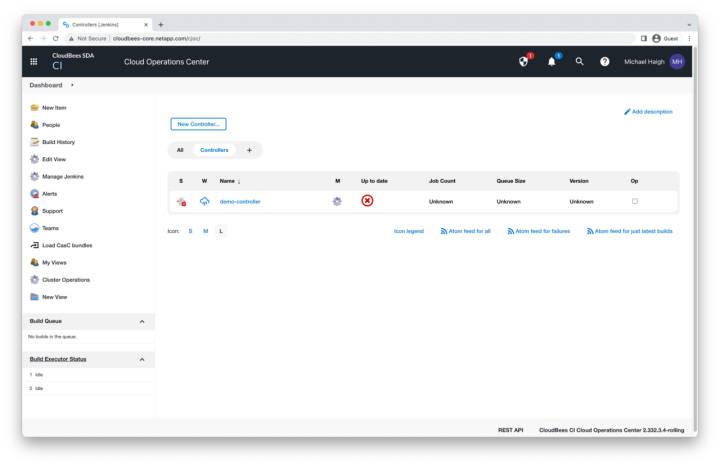Screen dimensions: 720x467
Task: Add a new view tab with plus
Action: 249,150
